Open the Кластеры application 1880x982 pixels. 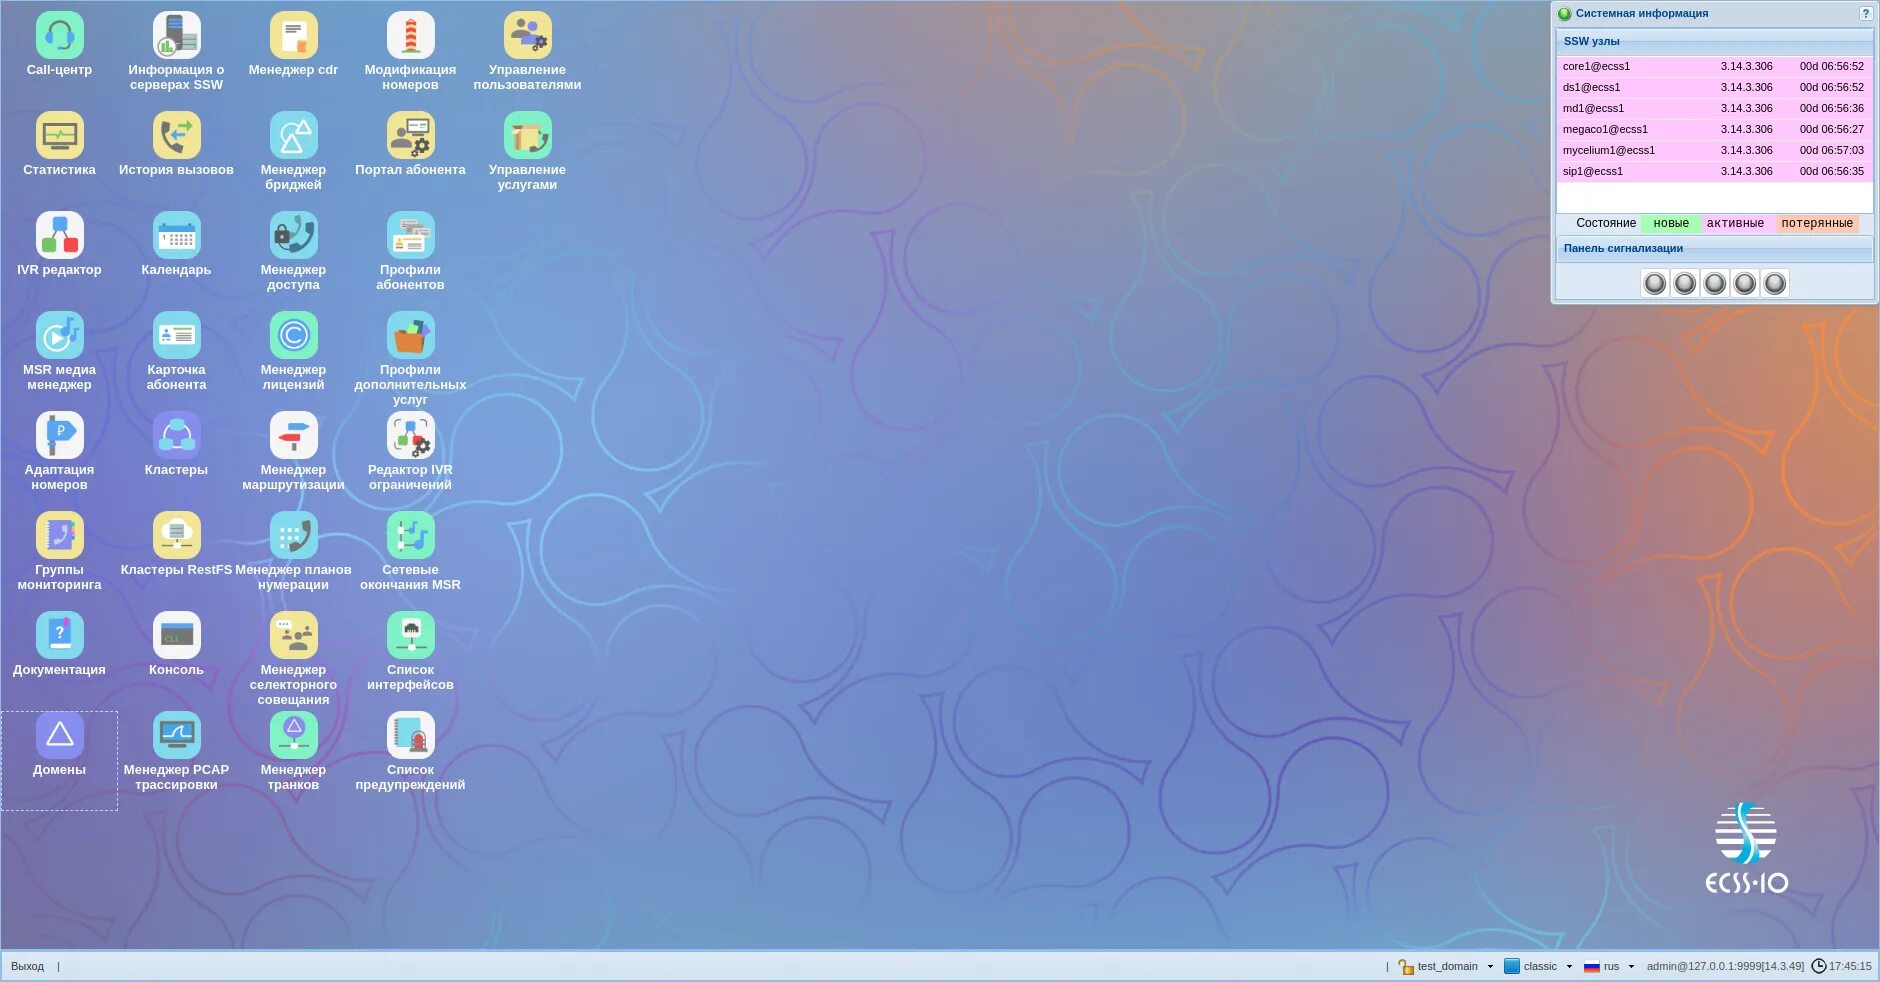tap(176, 436)
